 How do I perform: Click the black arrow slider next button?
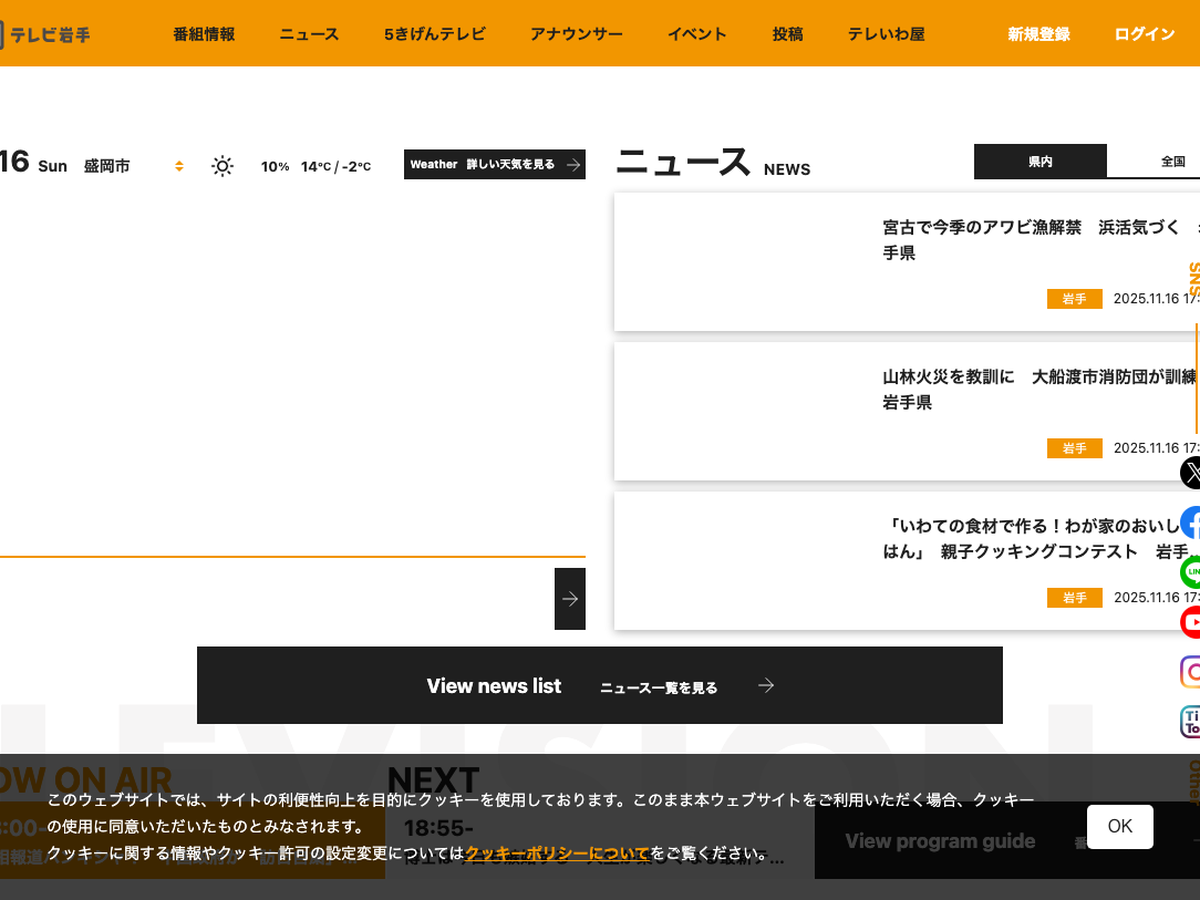[570, 599]
